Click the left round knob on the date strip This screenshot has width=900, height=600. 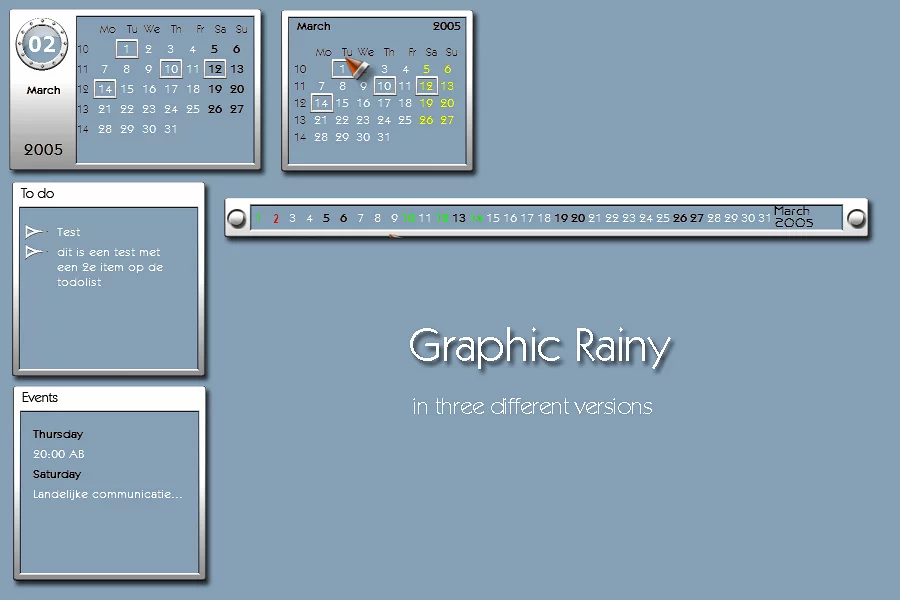pos(237,218)
